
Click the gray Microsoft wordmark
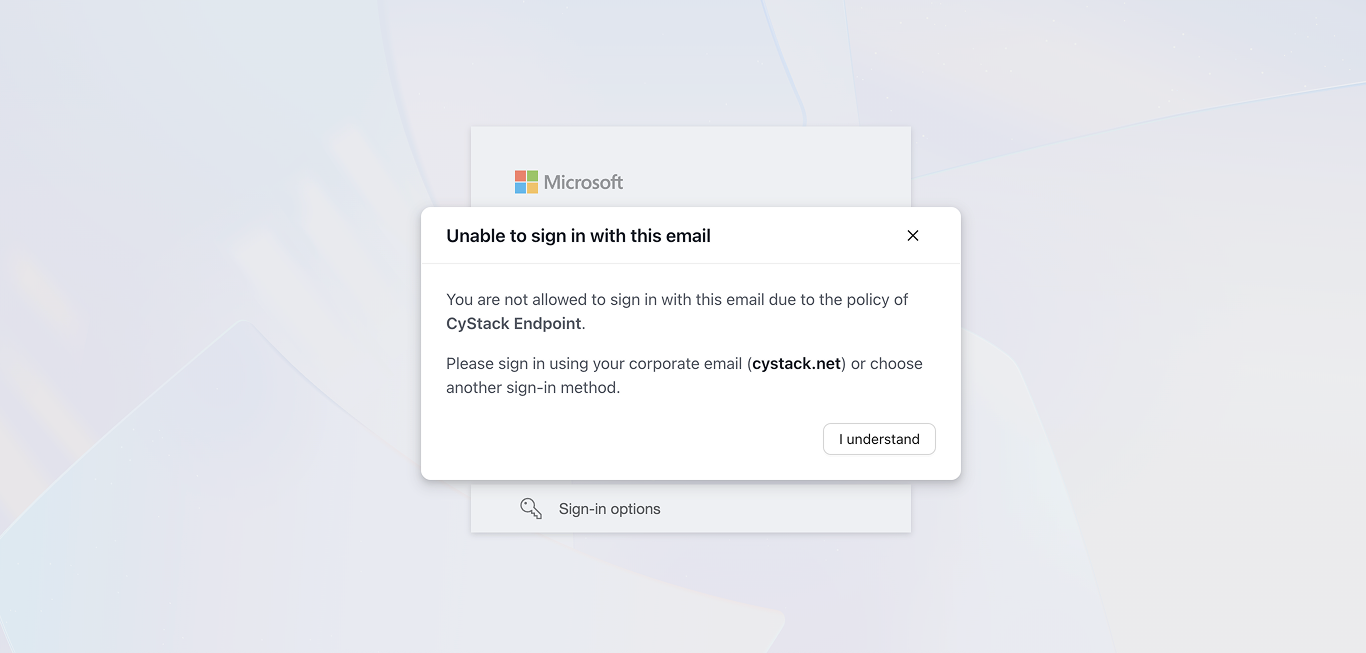[583, 181]
